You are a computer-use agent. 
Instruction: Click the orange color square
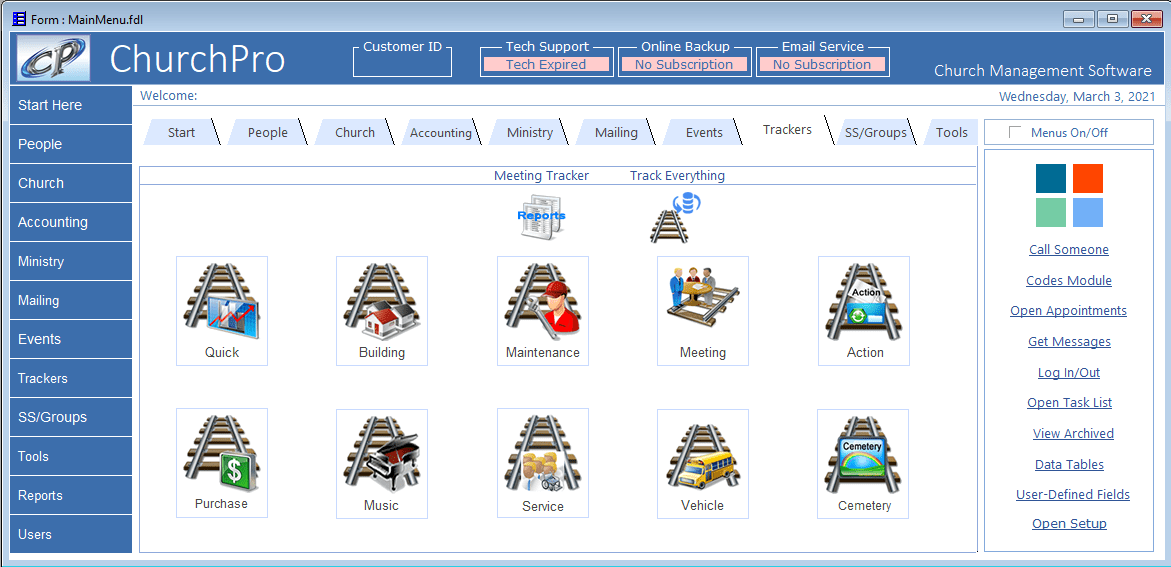(x=1087, y=179)
